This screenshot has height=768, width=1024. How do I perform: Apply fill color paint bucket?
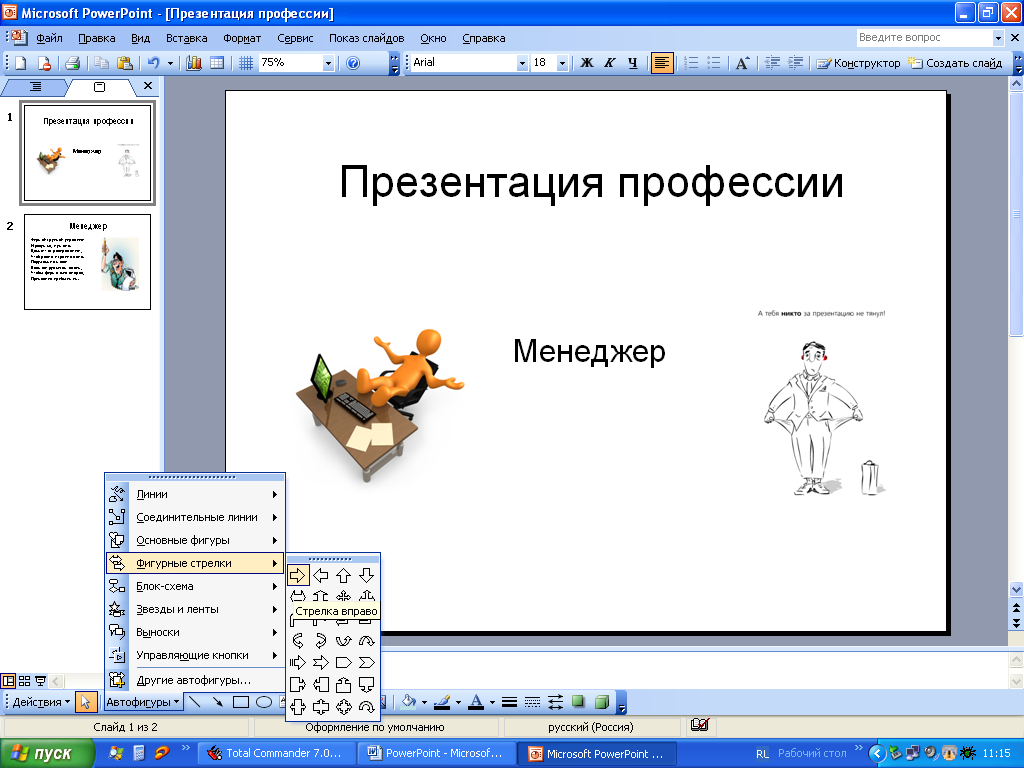click(x=409, y=702)
